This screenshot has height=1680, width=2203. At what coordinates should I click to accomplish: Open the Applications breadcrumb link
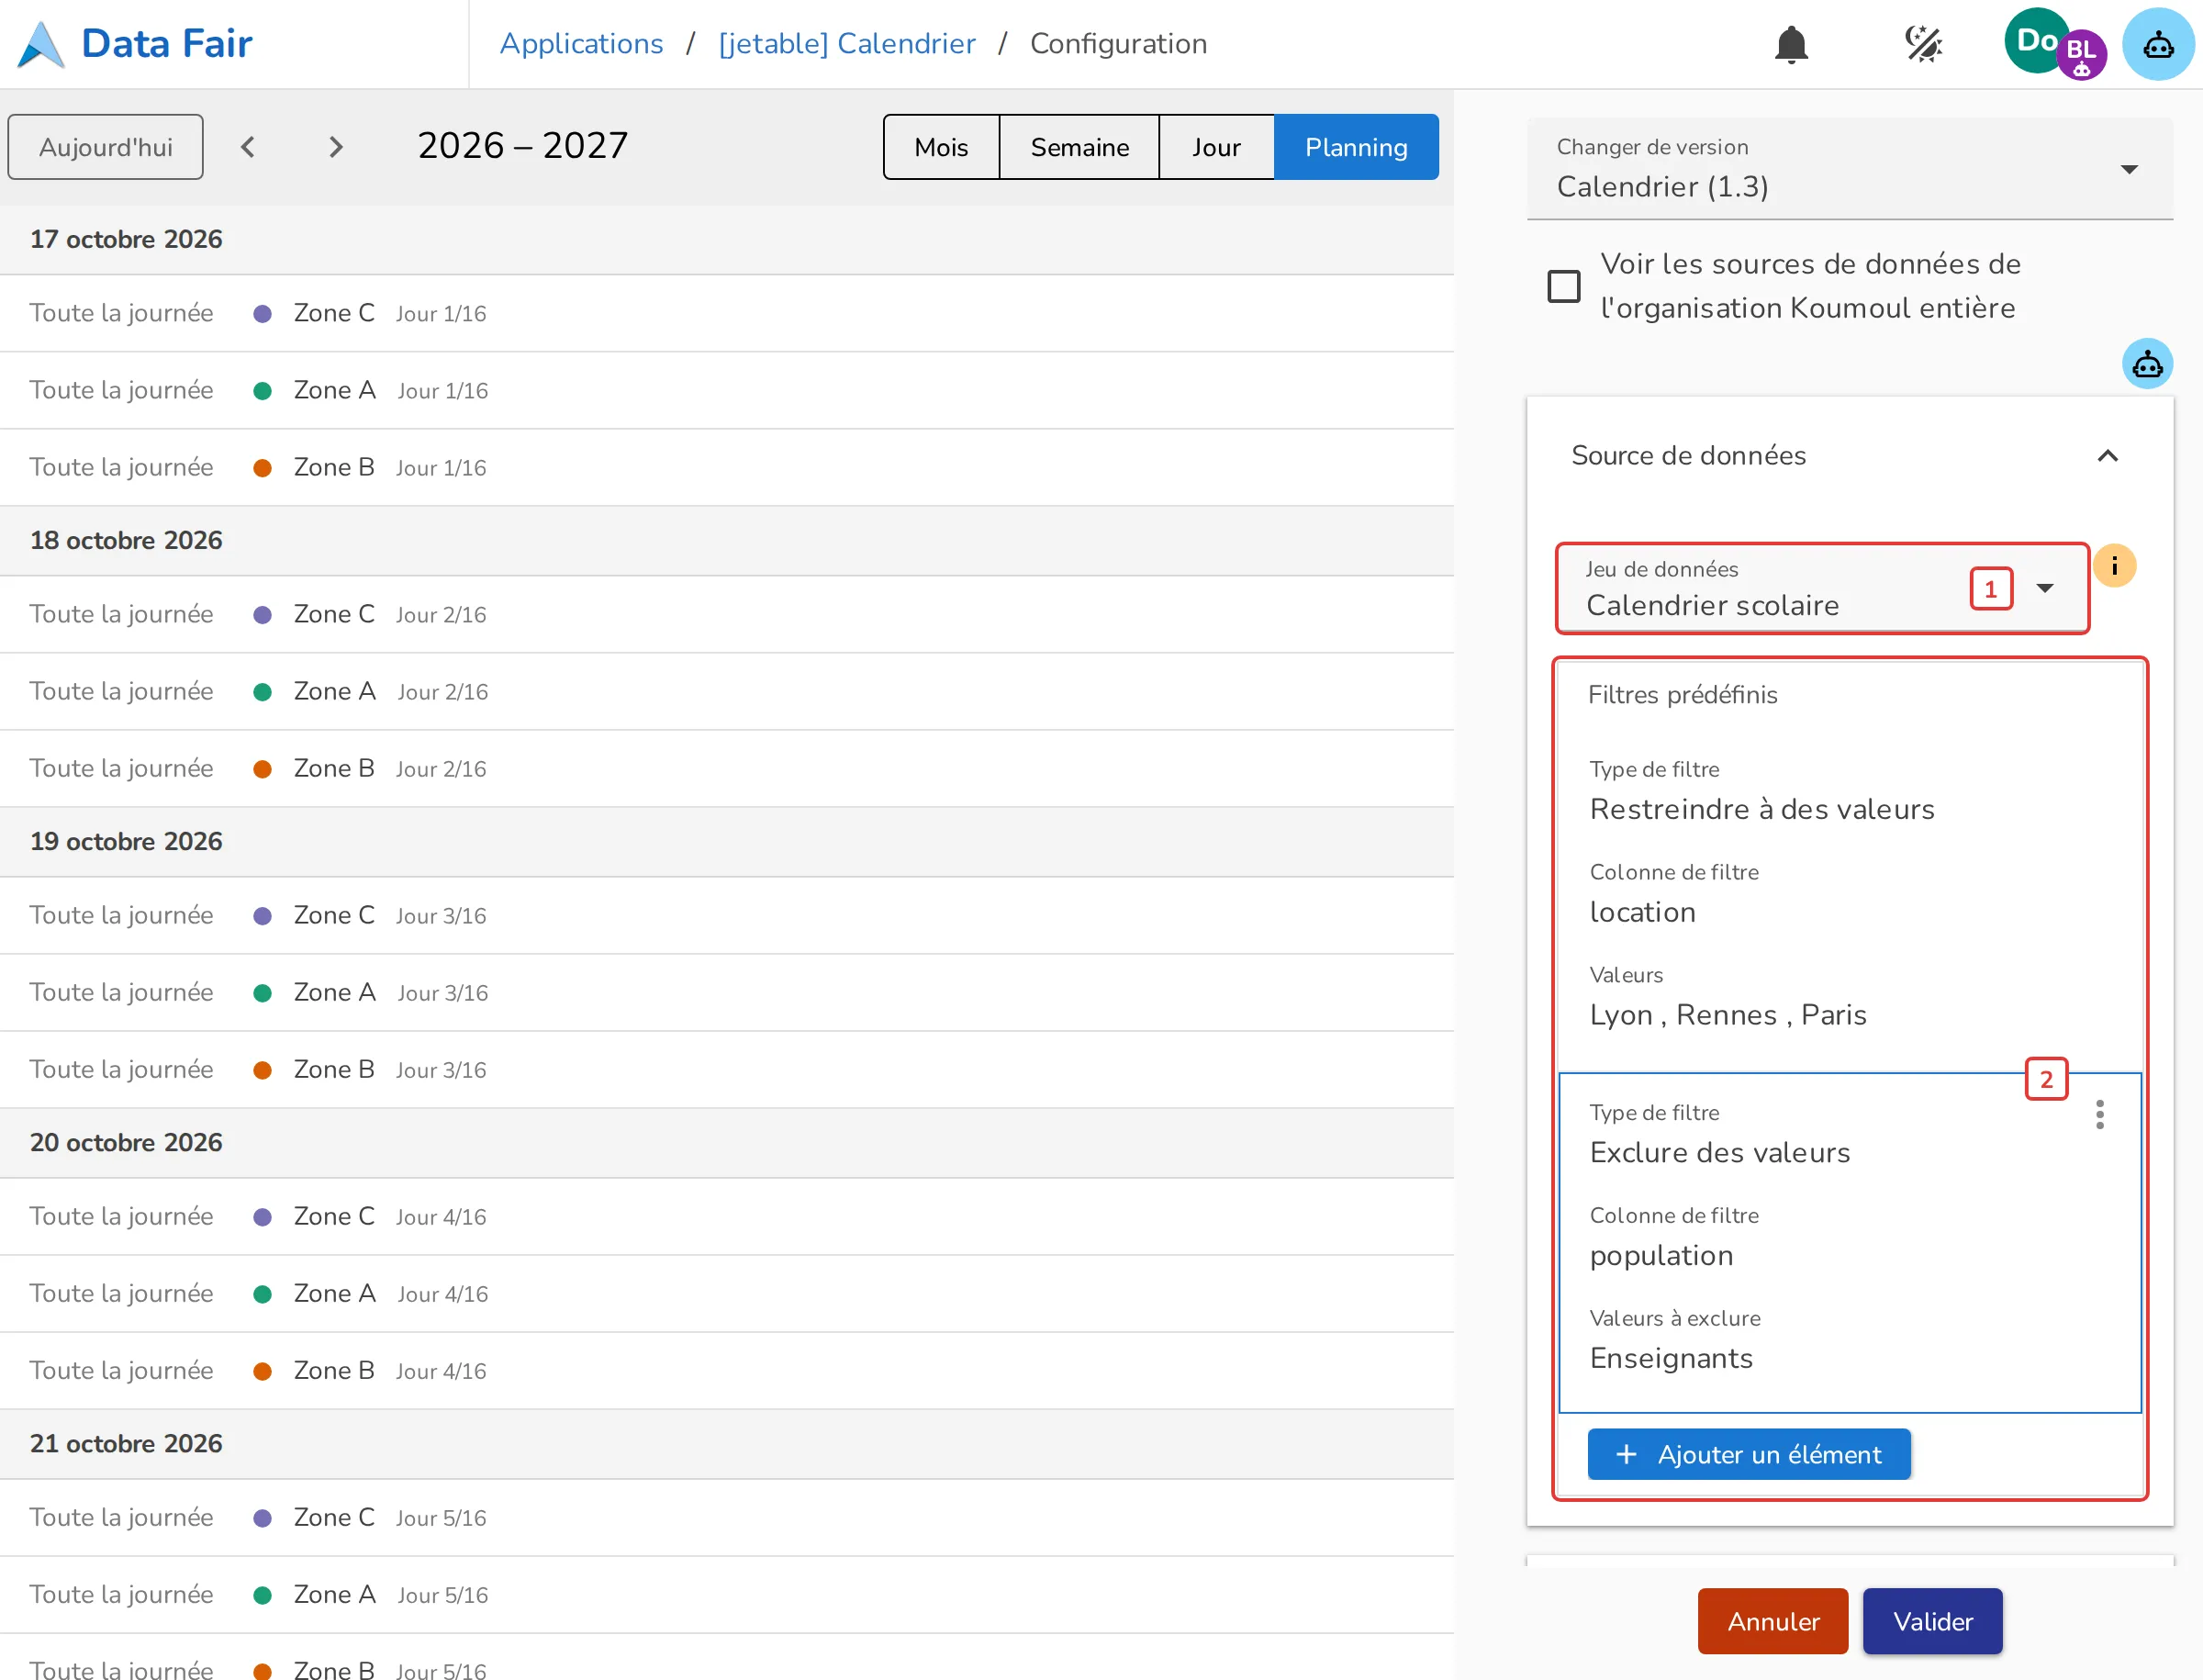coord(581,44)
